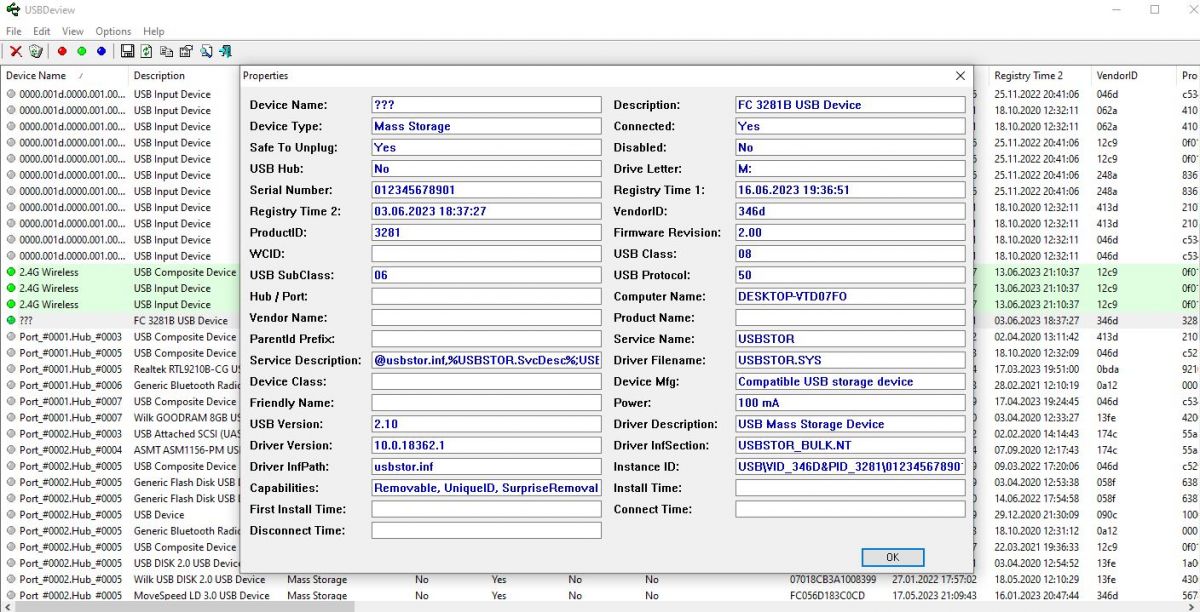Open the View menu
Viewport: 1200px width, 612px height.
coord(73,31)
